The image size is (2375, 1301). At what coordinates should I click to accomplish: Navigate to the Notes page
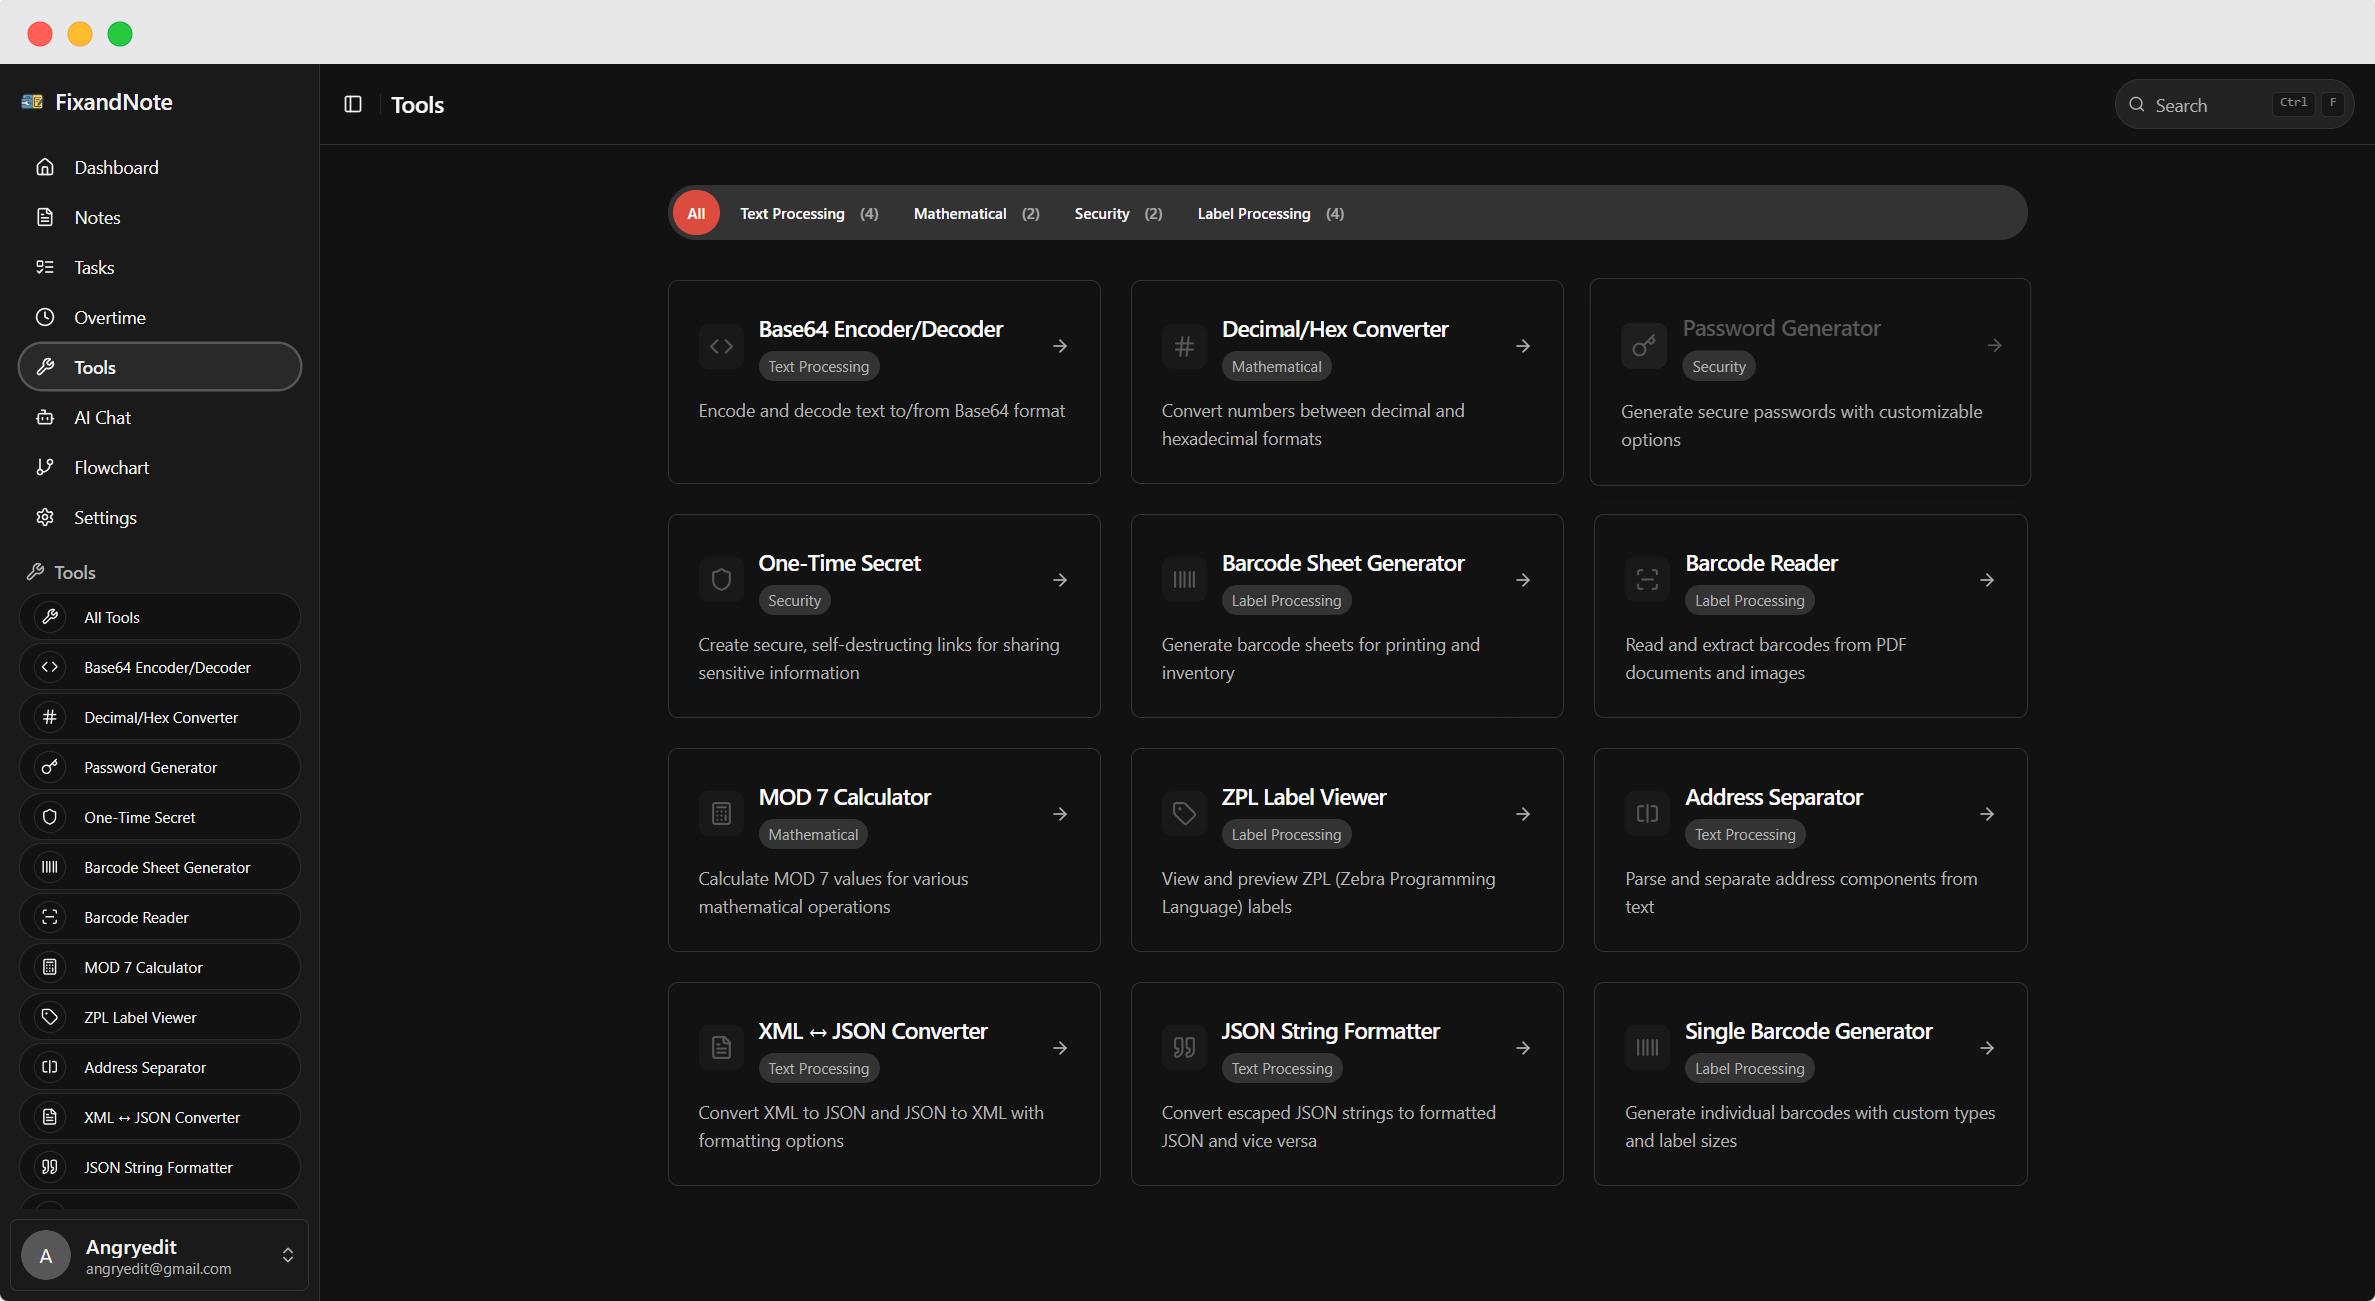[99, 217]
